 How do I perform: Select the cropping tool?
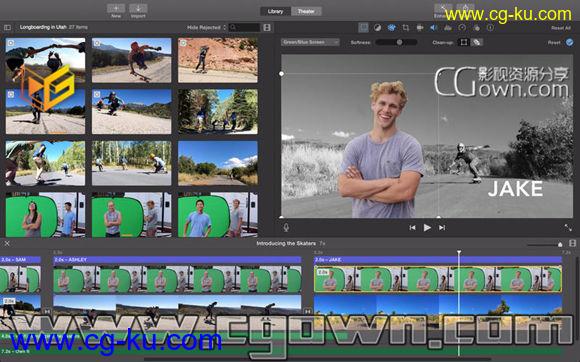click(406, 28)
